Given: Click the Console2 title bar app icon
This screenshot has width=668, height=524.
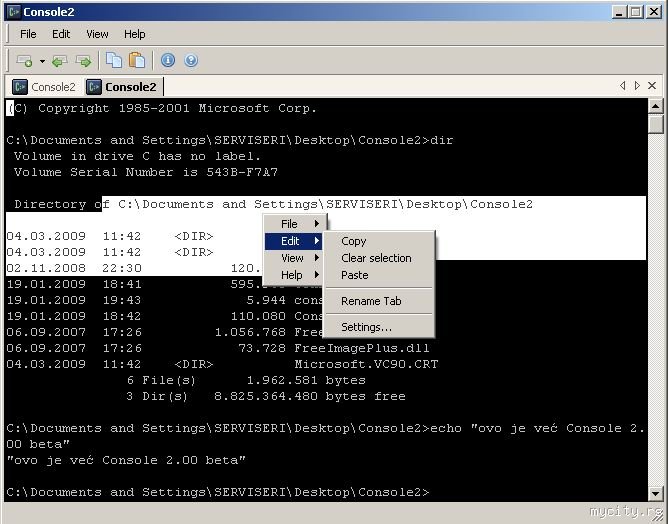Looking at the screenshot, I should (14, 12).
